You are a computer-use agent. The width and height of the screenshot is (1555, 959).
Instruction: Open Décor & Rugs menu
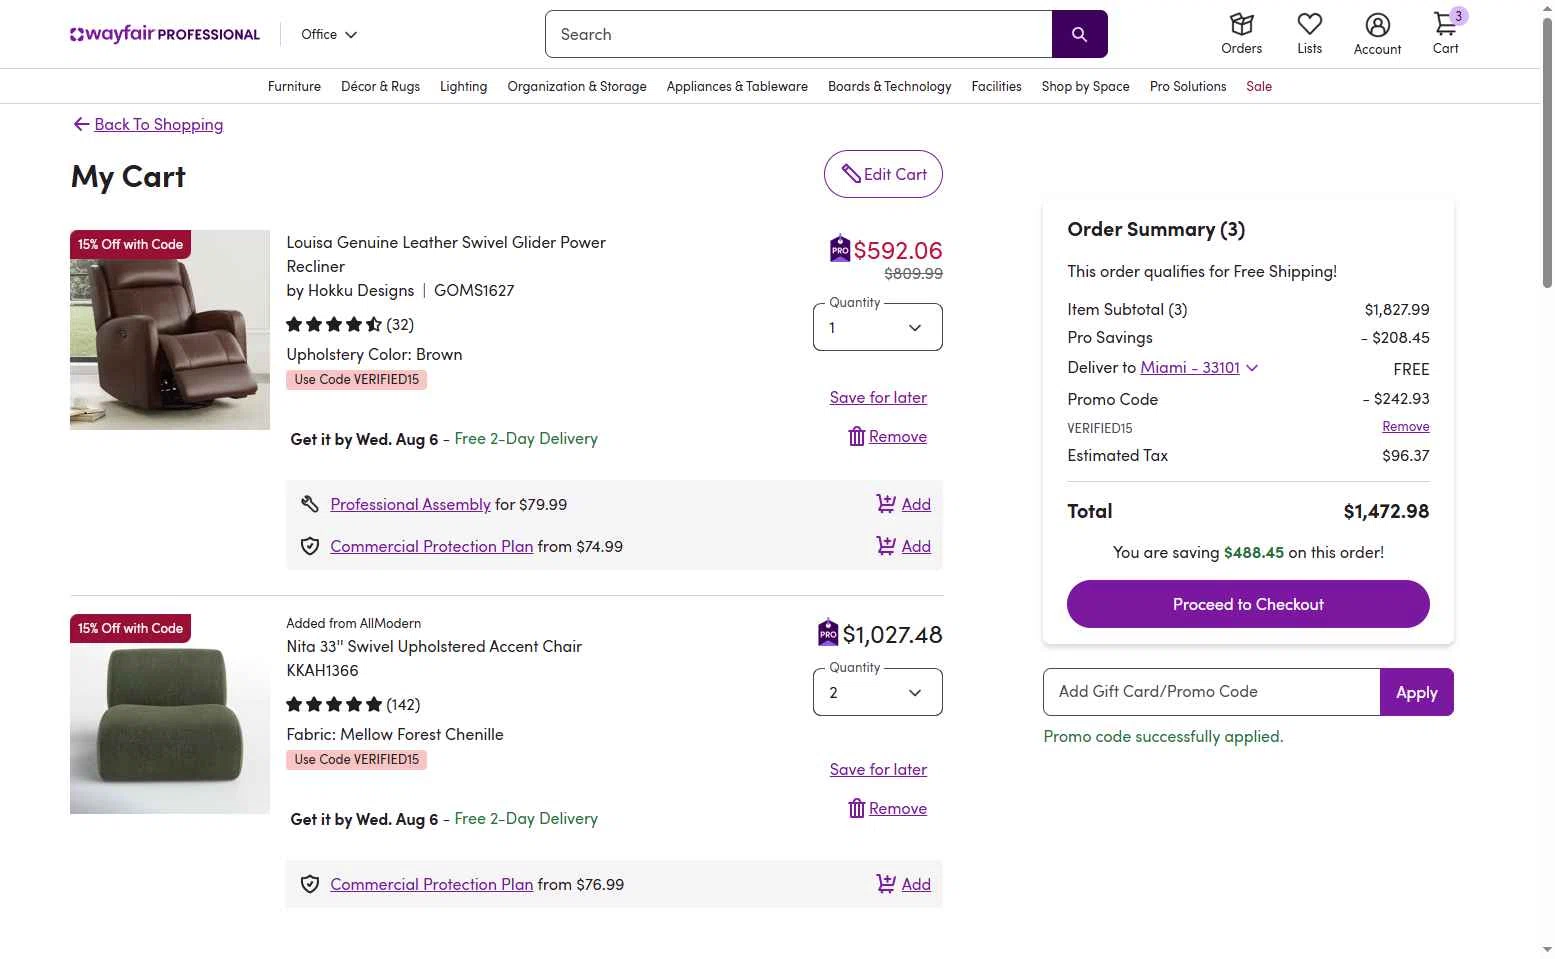click(x=380, y=86)
